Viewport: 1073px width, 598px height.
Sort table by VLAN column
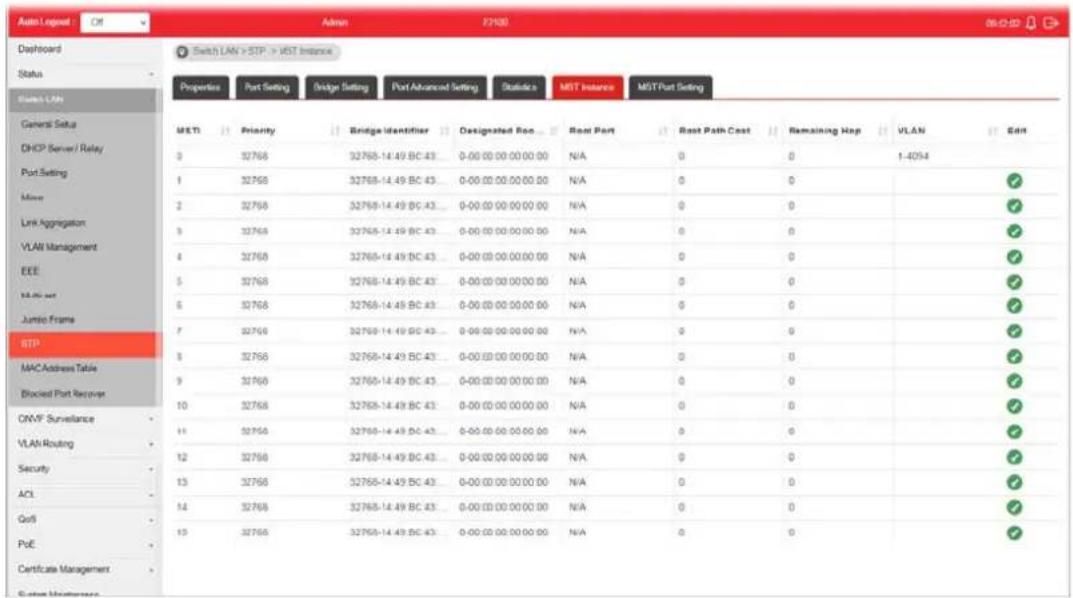pos(992,131)
